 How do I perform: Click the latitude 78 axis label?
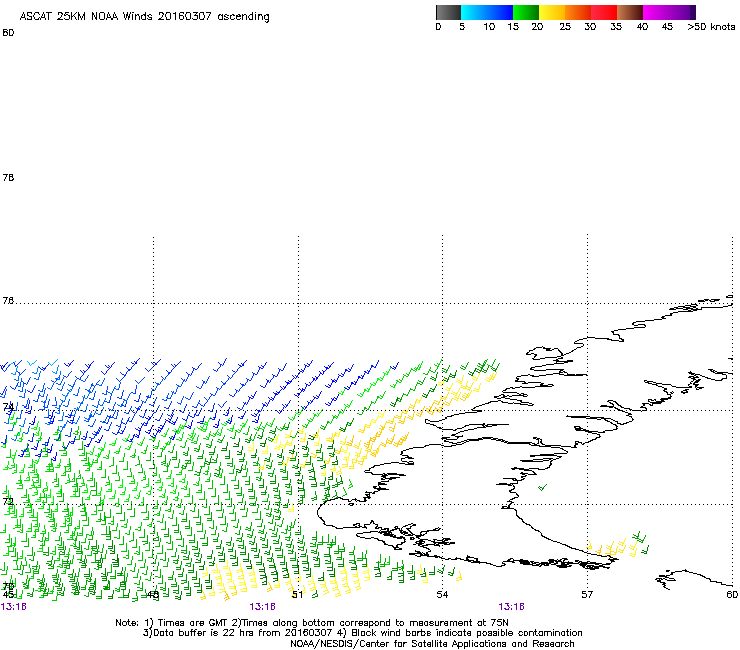pos(8,177)
